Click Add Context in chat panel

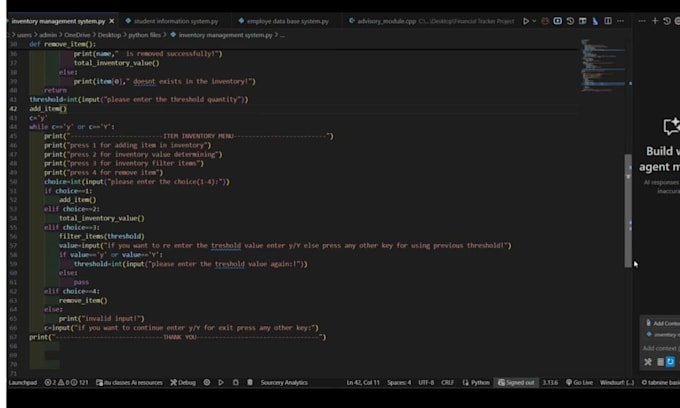663,323
